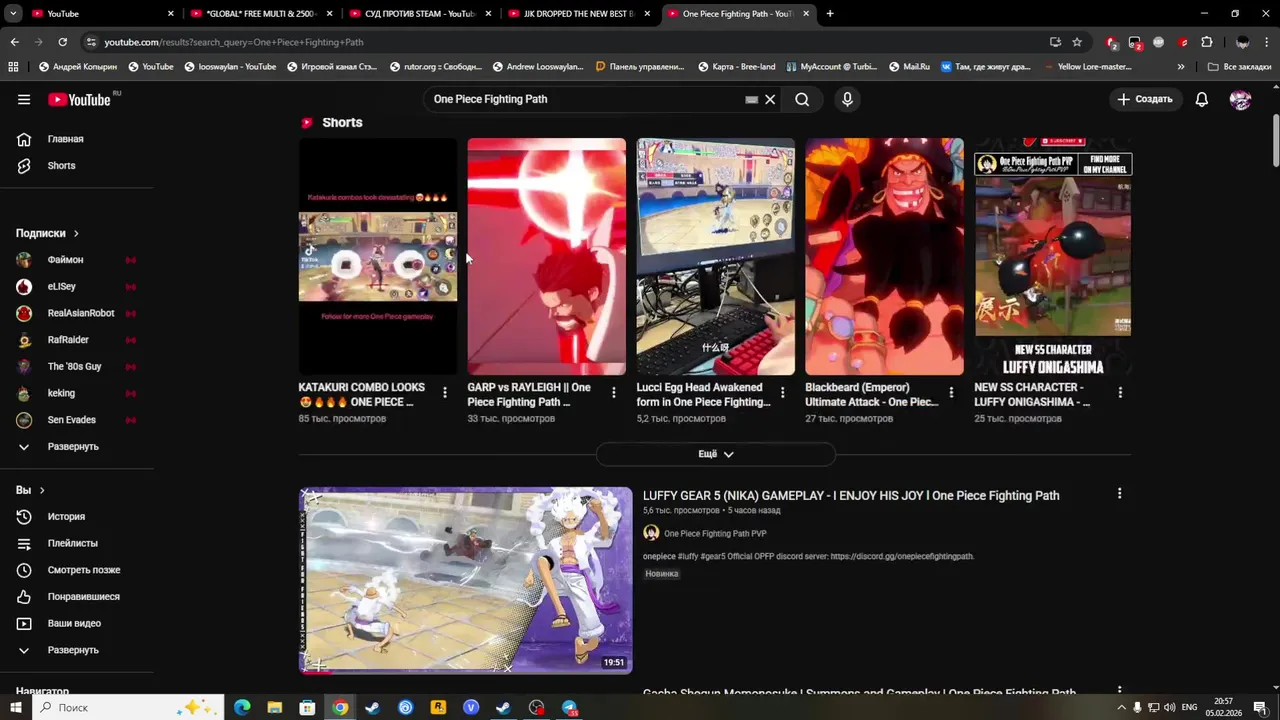Click the YouTube logo
Image resolution: width=1280 pixels, height=720 pixels.
(x=79, y=99)
